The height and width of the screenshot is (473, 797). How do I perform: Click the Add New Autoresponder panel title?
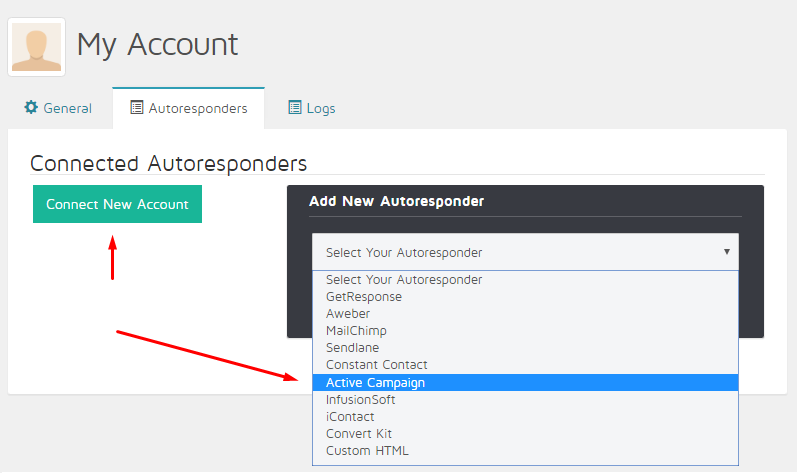(x=396, y=201)
